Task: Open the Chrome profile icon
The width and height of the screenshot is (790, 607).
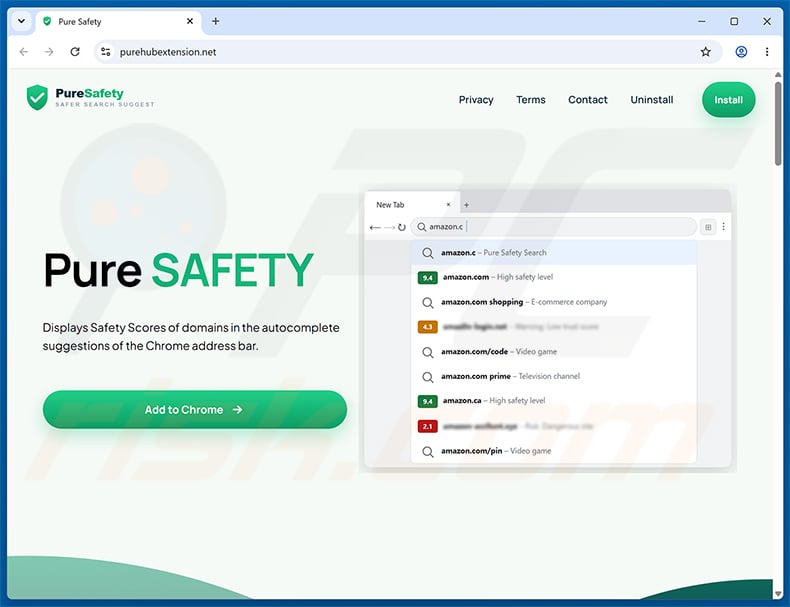Action: point(741,52)
